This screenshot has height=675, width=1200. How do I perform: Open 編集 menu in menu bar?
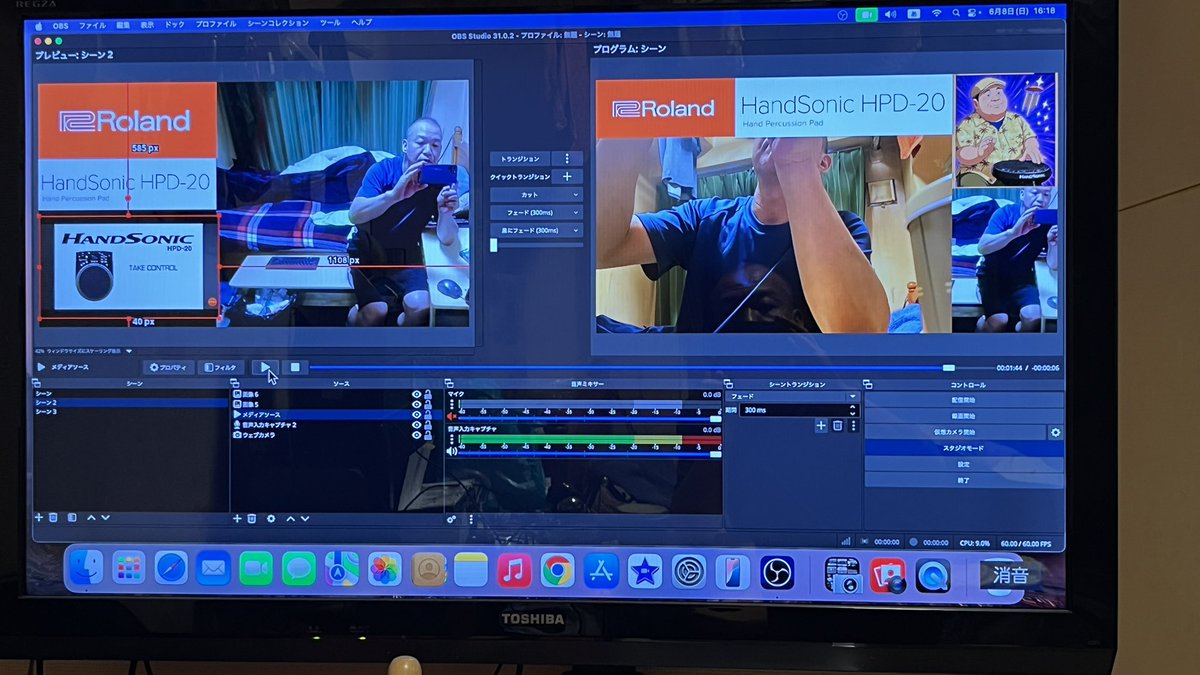tap(123, 23)
